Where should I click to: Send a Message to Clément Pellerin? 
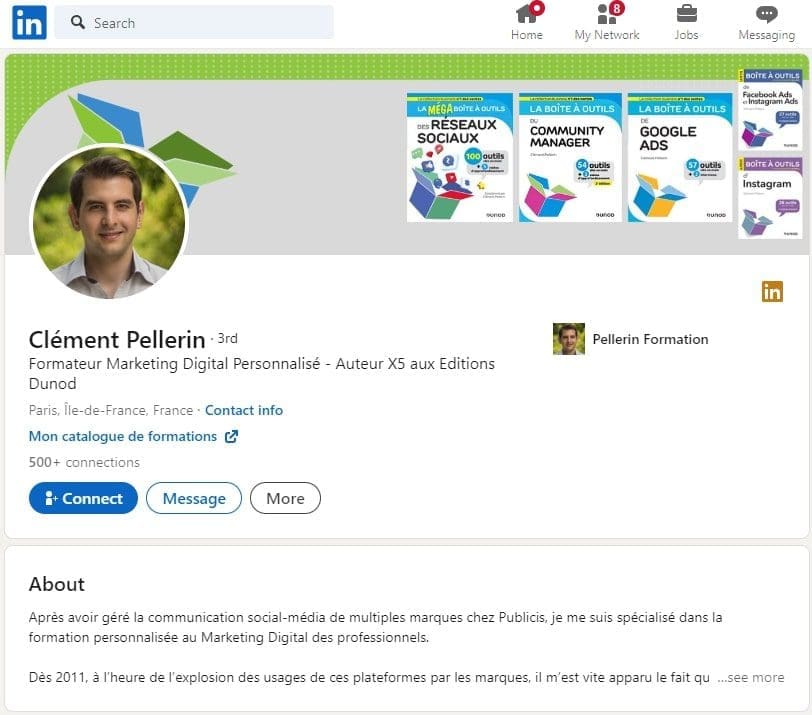tap(194, 498)
